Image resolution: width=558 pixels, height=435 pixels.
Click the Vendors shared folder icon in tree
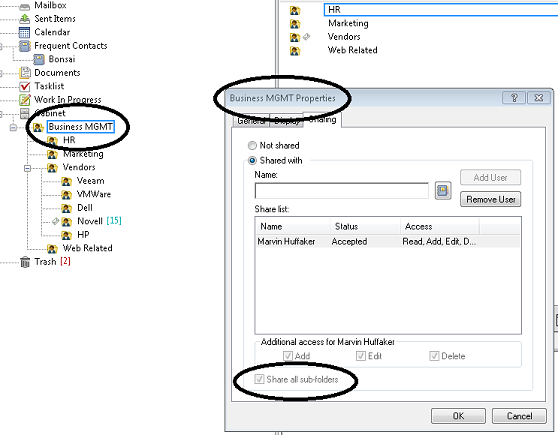point(52,168)
